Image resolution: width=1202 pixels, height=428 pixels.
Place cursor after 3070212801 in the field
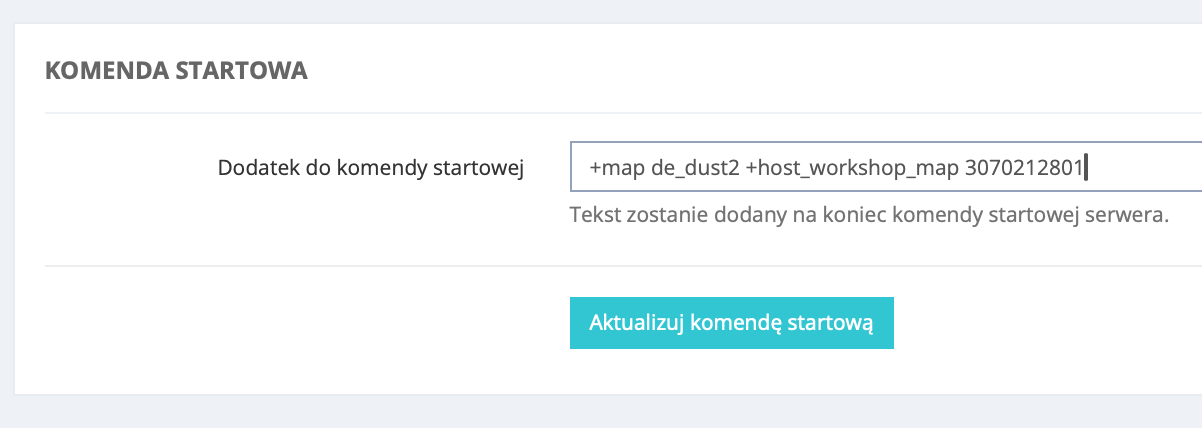coord(1084,168)
